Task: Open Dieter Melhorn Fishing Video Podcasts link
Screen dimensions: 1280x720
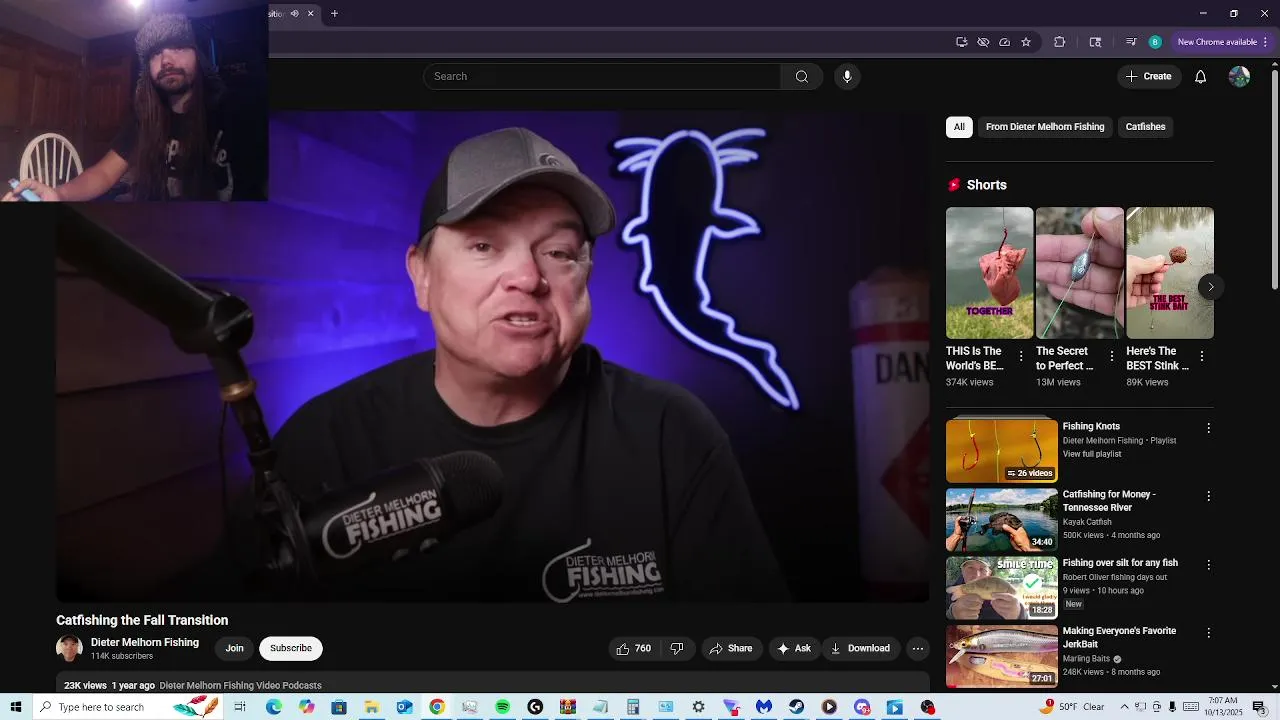Action: 240,686
